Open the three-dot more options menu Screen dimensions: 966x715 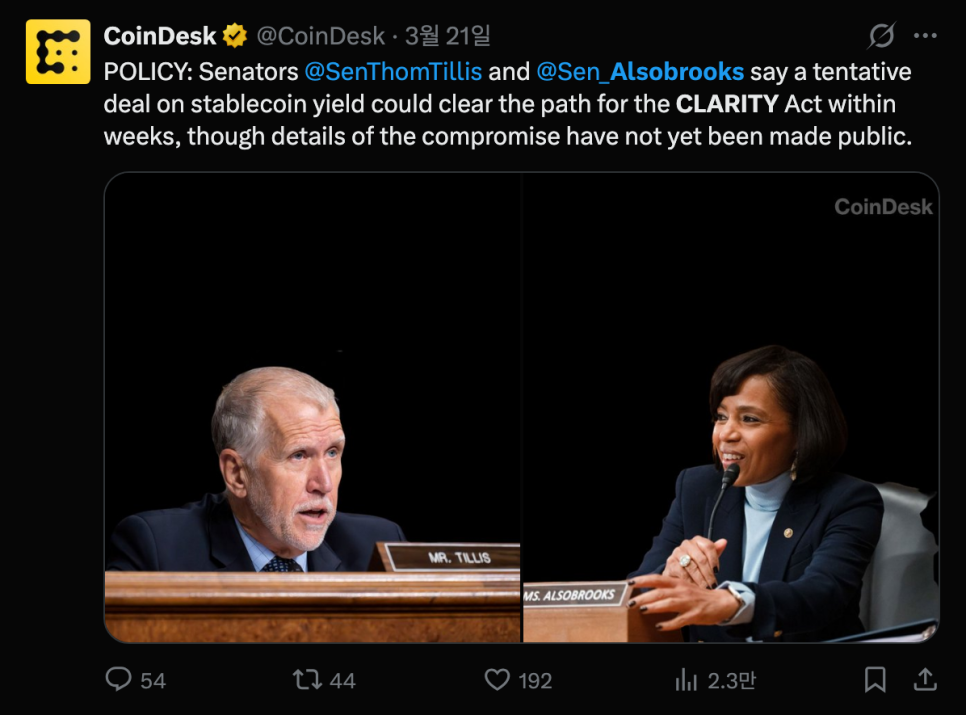point(925,37)
